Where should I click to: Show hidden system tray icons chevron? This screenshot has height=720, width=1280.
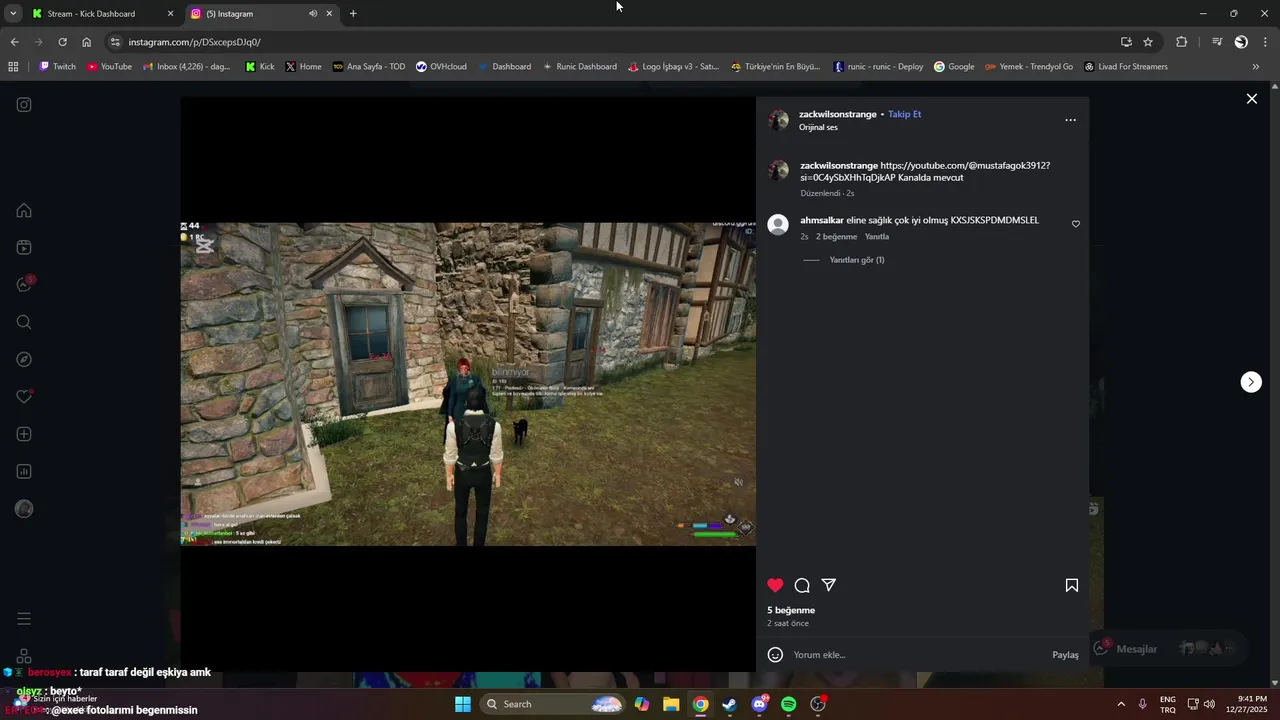pos(1120,704)
